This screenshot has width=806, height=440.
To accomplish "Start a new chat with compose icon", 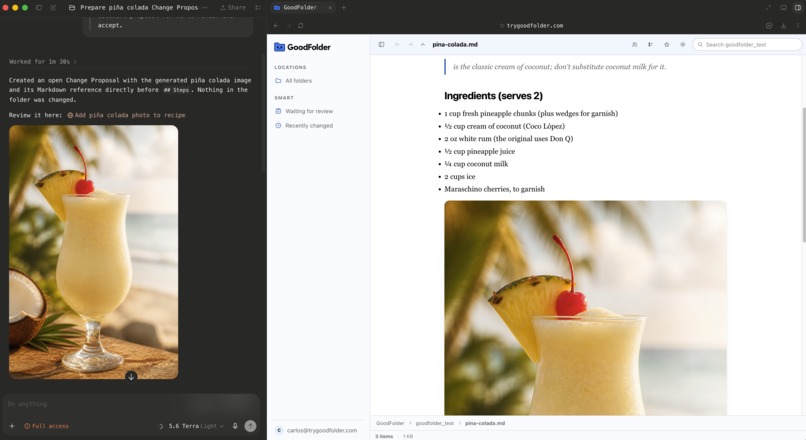I will tap(53, 8).
